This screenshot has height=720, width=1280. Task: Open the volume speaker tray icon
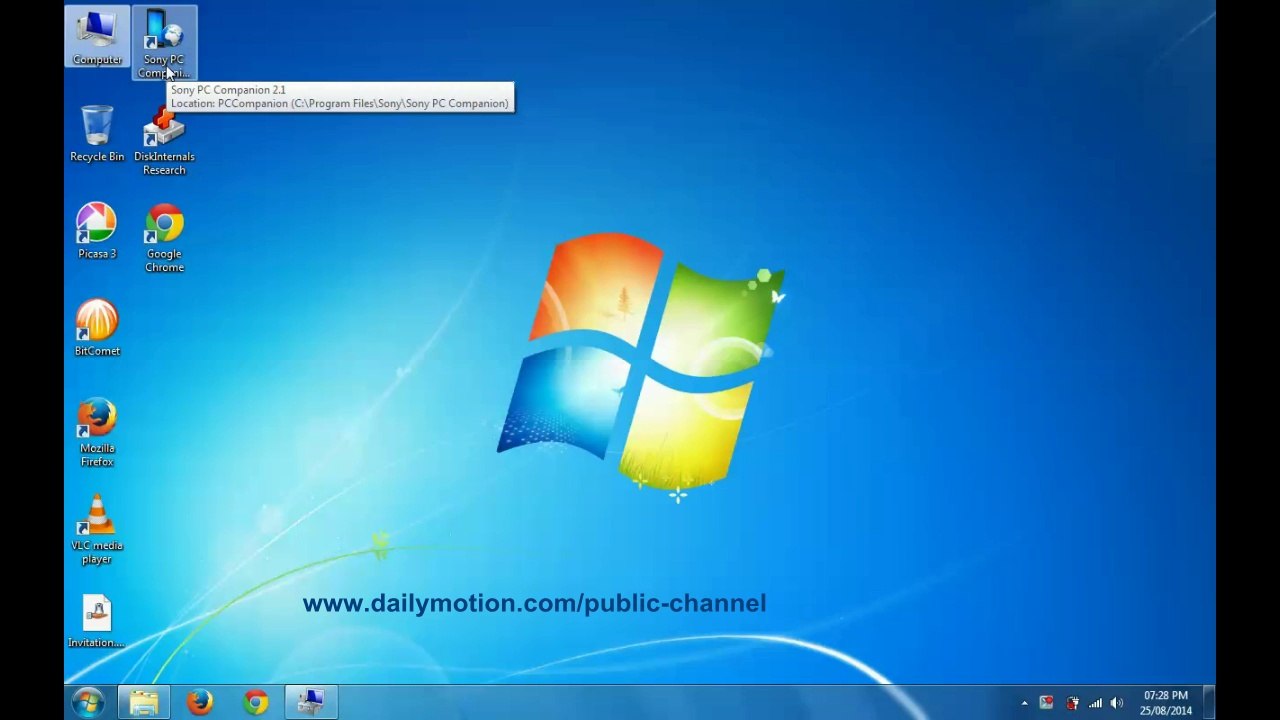tap(1117, 703)
